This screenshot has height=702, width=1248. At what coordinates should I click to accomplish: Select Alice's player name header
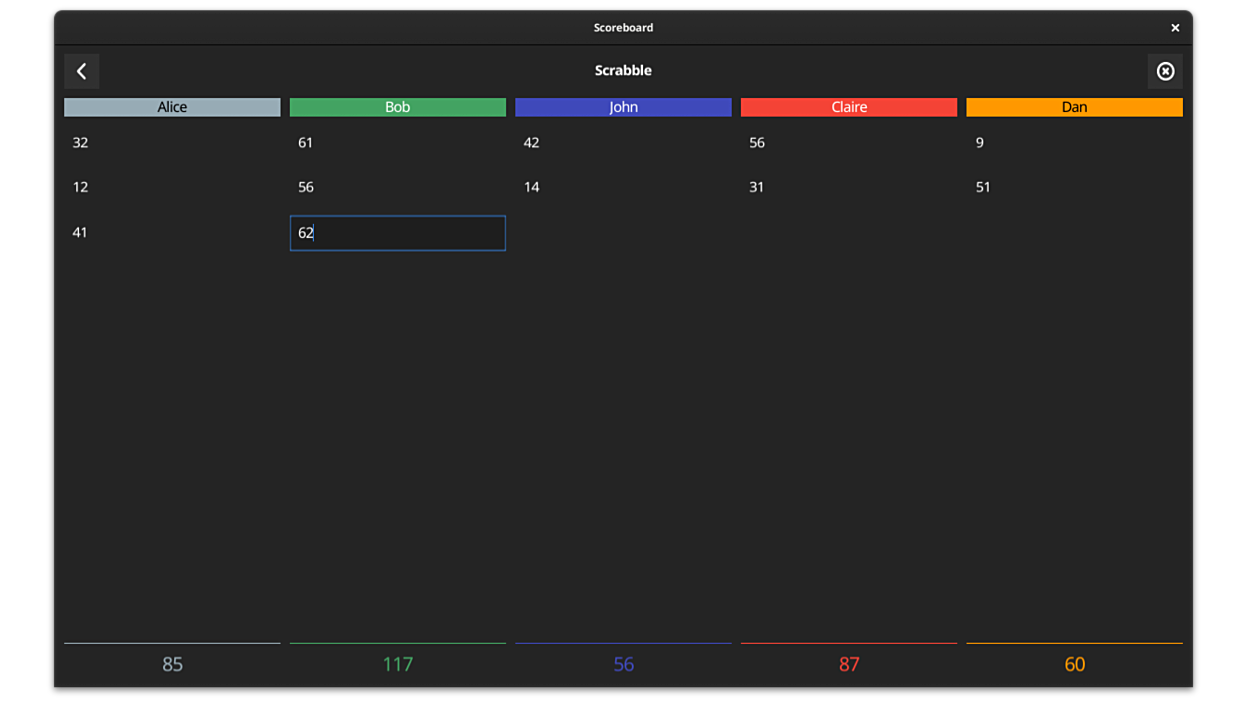172,107
